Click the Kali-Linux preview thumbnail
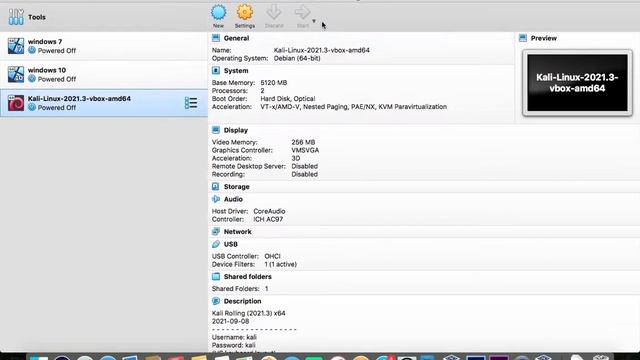The width and height of the screenshot is (640, 360). click(x=577, y=83)
